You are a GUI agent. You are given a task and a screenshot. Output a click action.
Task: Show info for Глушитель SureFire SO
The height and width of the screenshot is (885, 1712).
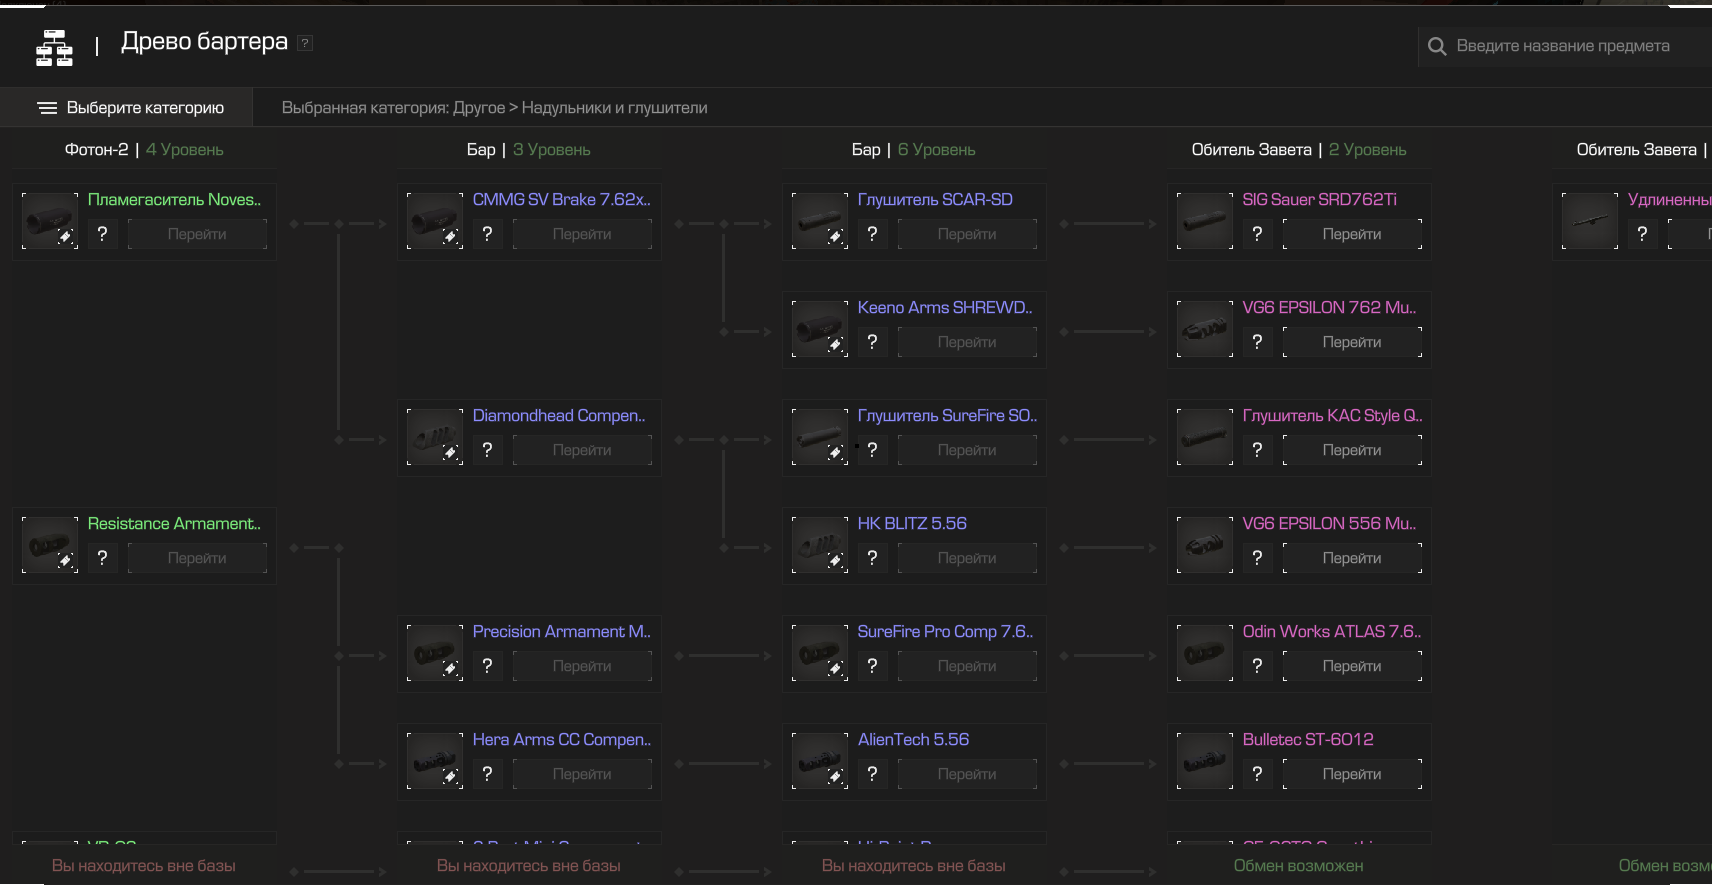tap(872, 450)
